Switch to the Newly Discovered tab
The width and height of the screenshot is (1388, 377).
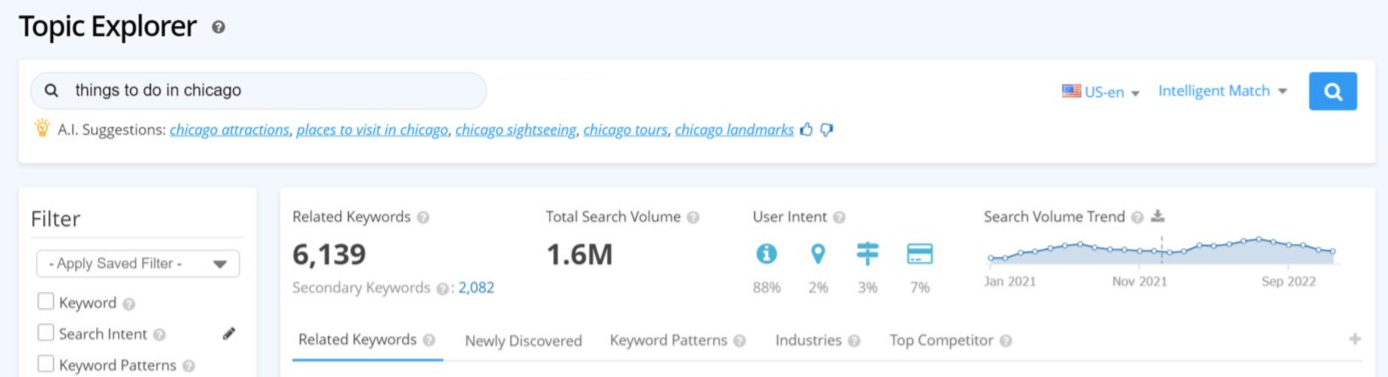pos(523,341)
